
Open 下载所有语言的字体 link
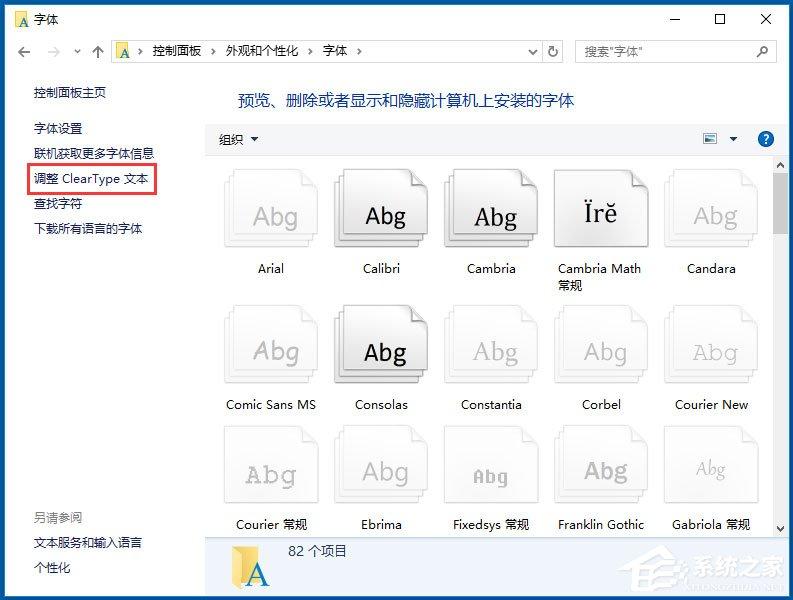(88, 229)
